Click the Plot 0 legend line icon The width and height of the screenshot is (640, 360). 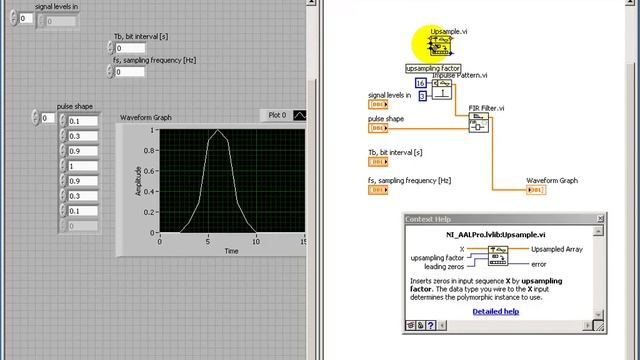point(300,115)
